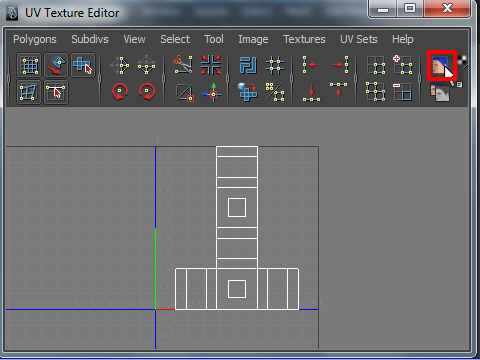Select the warped-grid UV Smudge tool
480x360 pixels.
coord(29,92)
